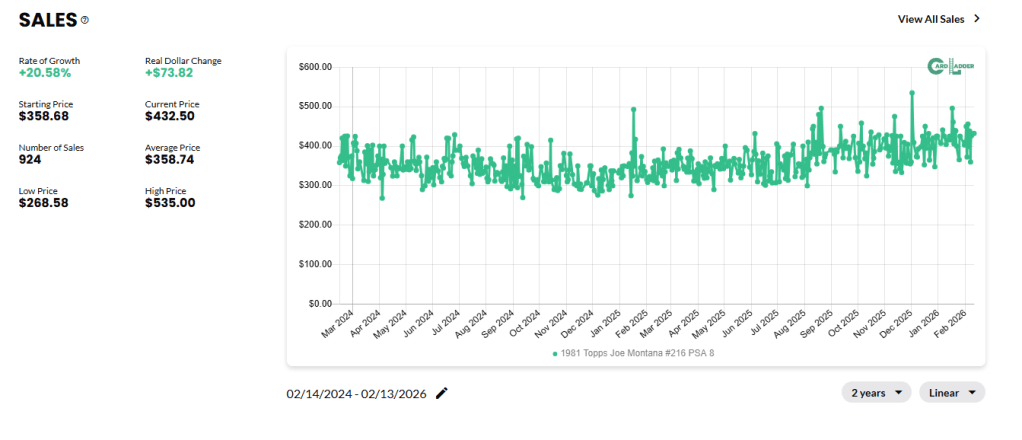Select the Rate of Growth +20.58% value
1022x440 pixels.
tap(45, 74)
